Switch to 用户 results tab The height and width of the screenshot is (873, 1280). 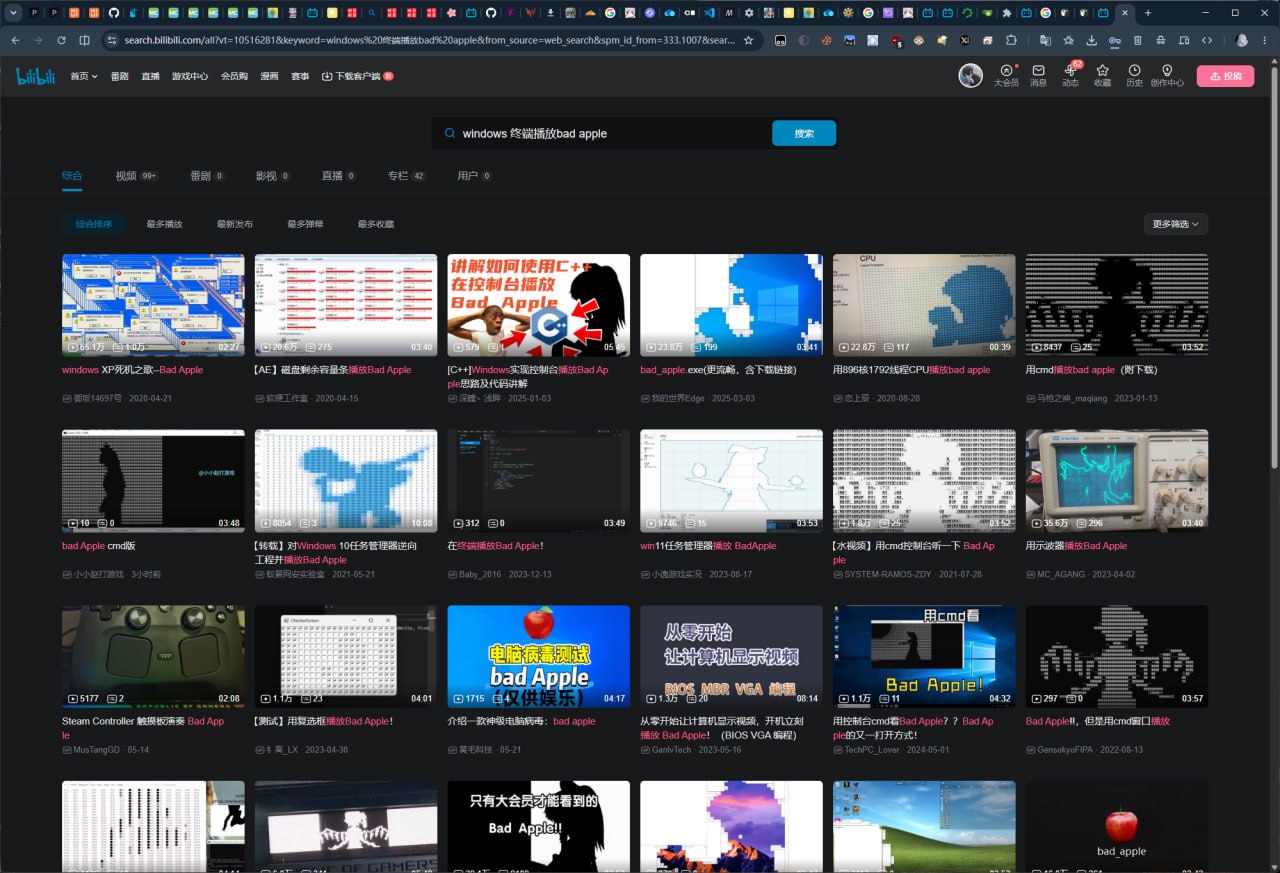tap(475, 176)
